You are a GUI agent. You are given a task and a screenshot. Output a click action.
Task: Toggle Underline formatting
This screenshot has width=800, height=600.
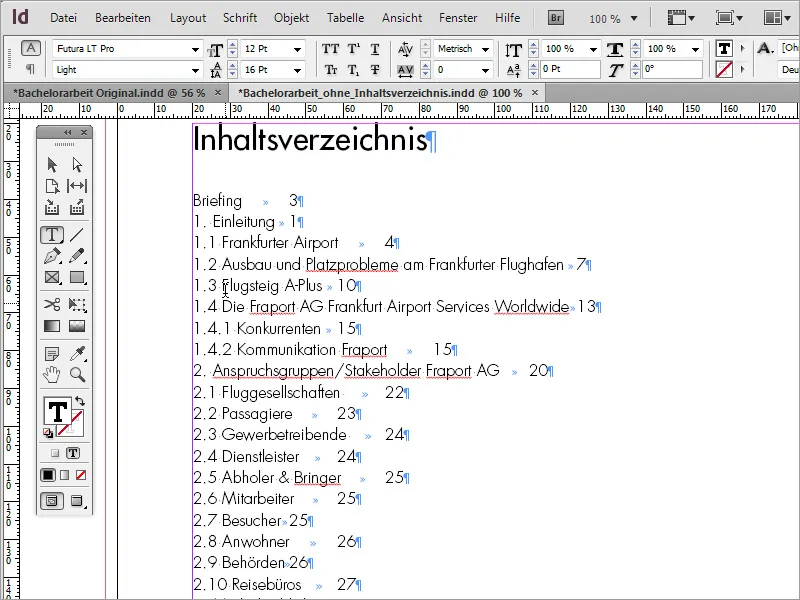click(375, 49)
